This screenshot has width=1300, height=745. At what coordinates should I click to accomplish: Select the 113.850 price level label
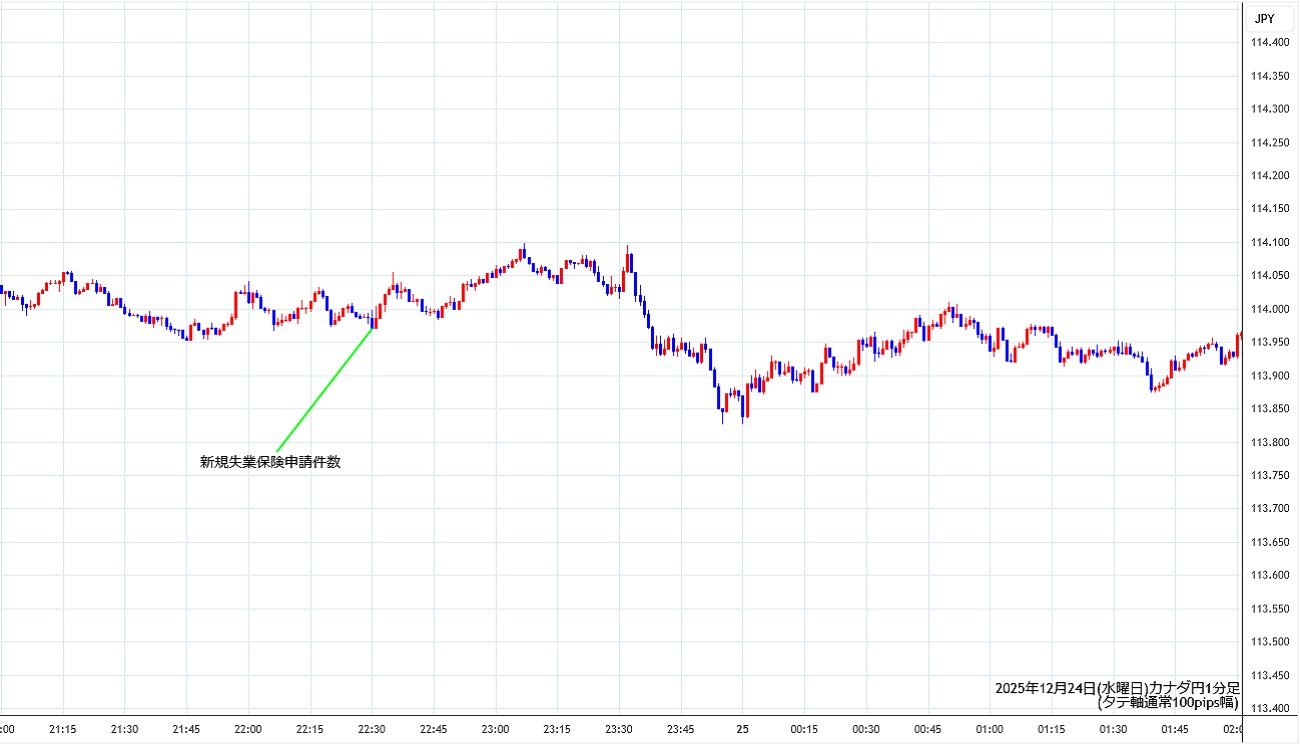pos(1270,409)
